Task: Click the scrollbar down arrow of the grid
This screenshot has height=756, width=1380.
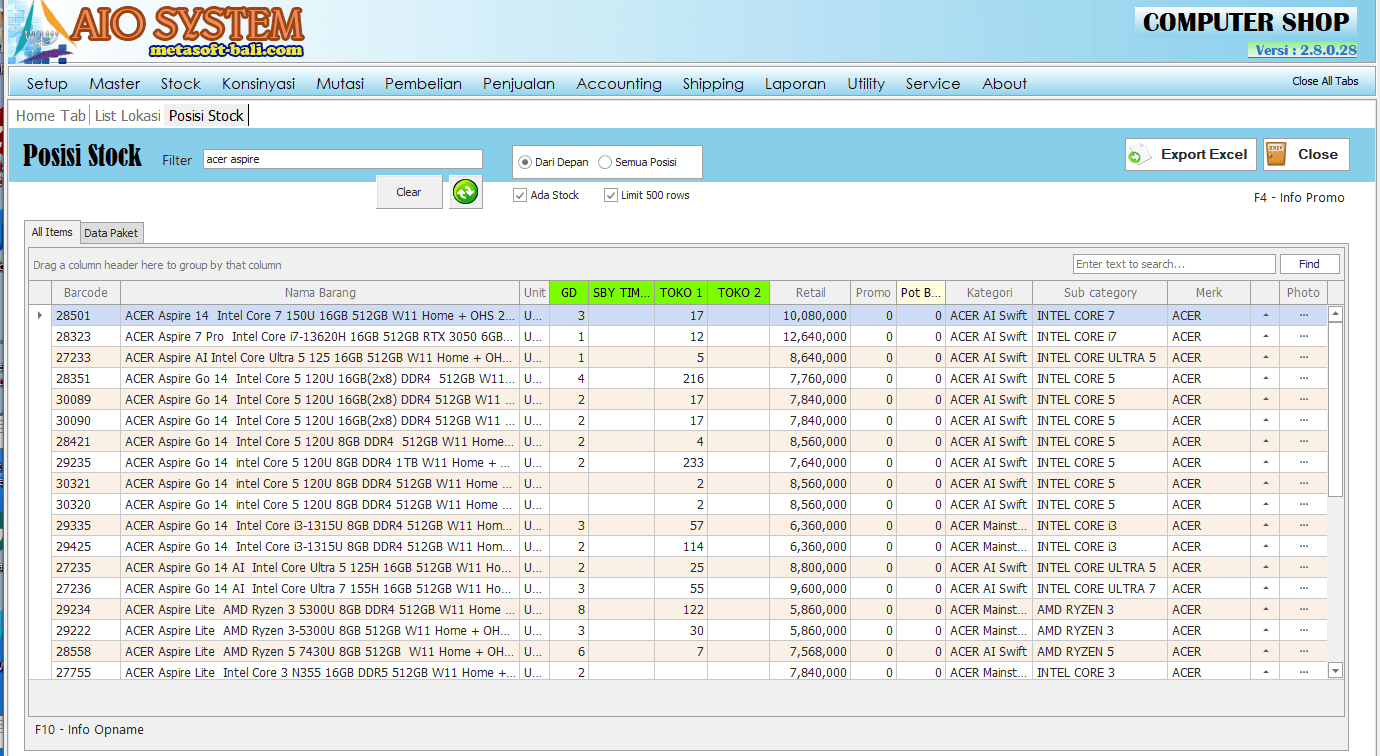Action: [x=1335, y=670]
